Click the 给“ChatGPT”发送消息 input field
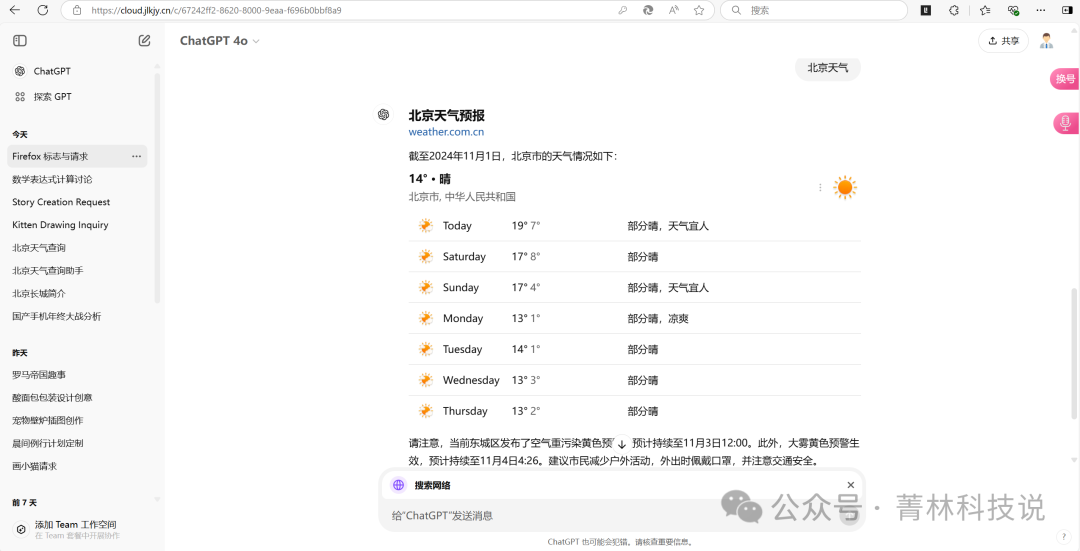The height and width of the screenshot is (551, 1080). [600, 516]
